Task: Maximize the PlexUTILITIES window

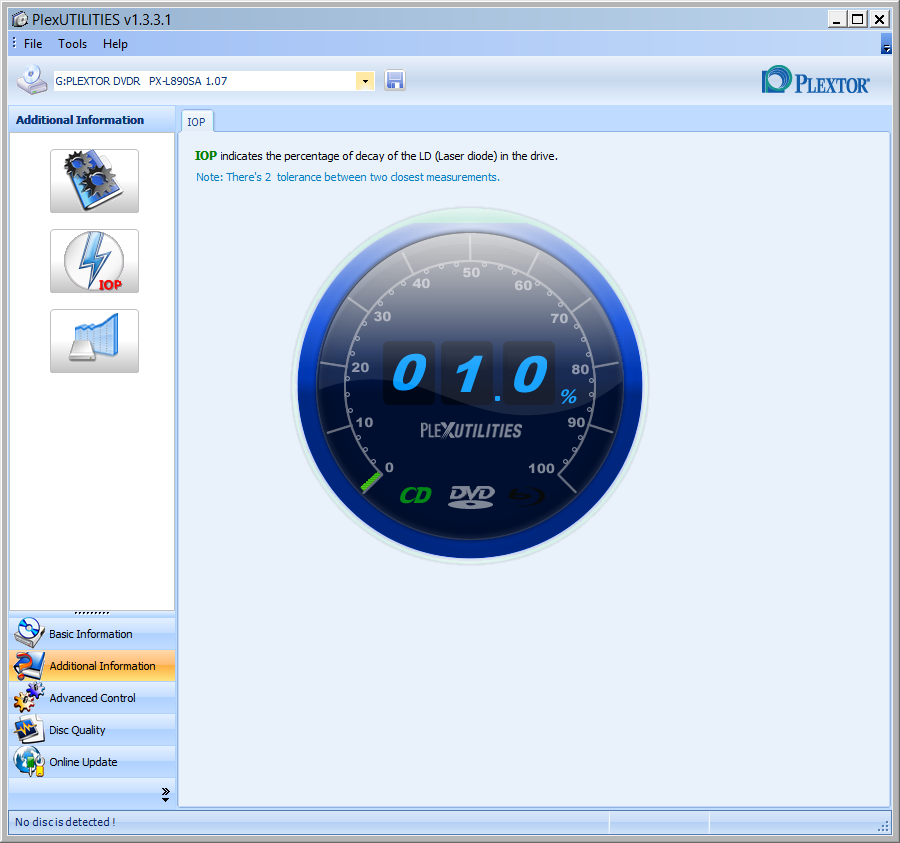Action: [858, 20]
